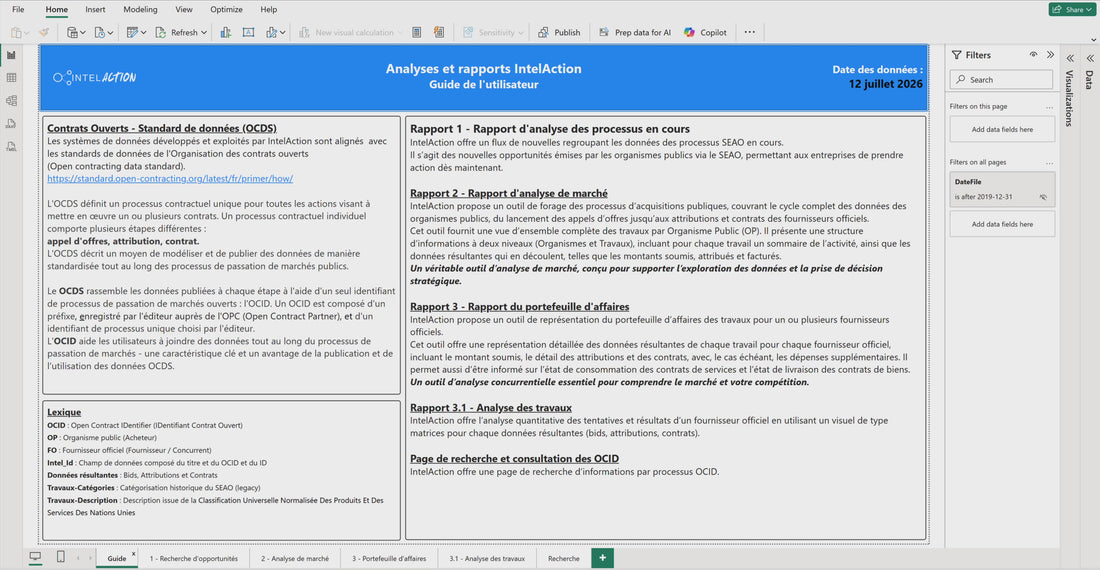Open the Get data dropdown arrow
Viewport: 1100px width, 570px height.
(x=83, y=33)
